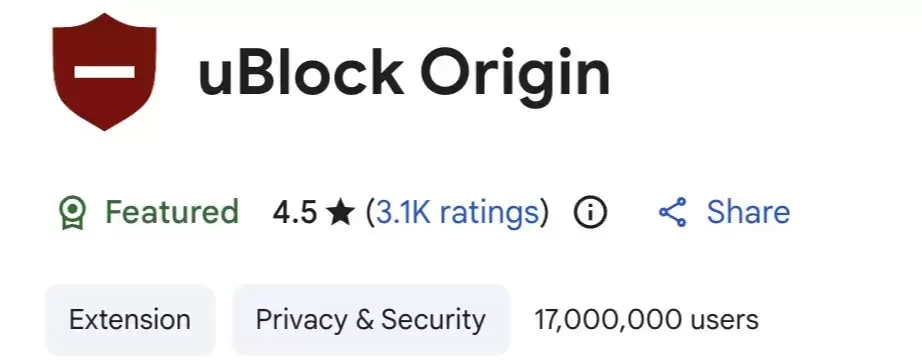Screen dimensions: 922x360
Task: Click the word Privacy in the chip
Action: [x=302, y=320]
